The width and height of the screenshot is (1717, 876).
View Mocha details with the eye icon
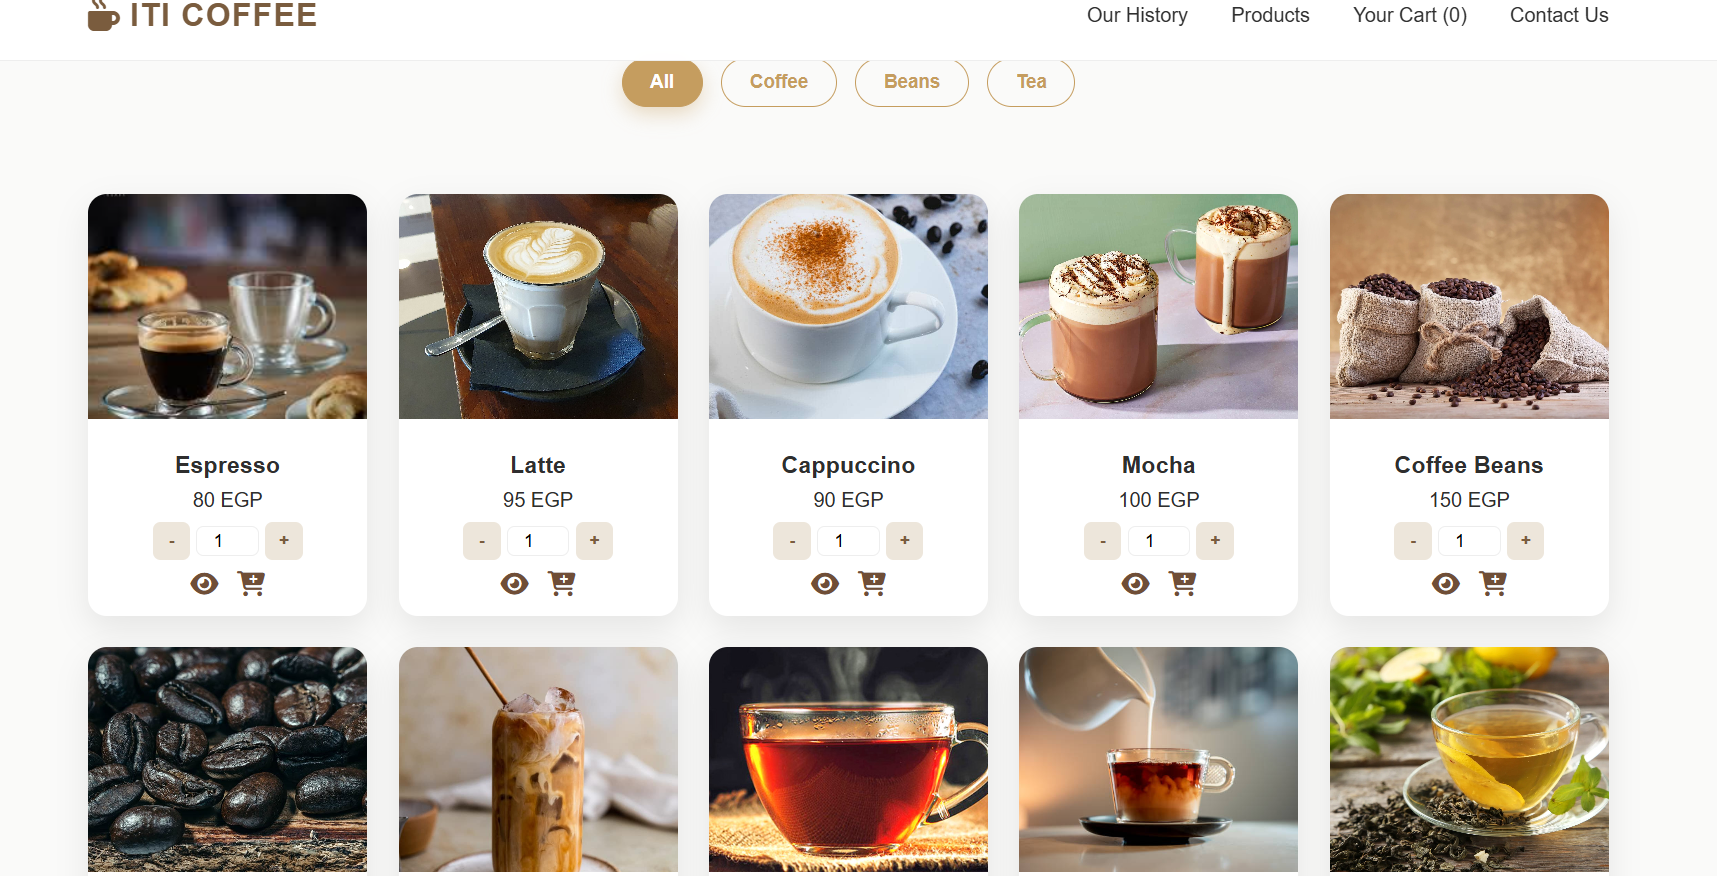point(1135,583)
